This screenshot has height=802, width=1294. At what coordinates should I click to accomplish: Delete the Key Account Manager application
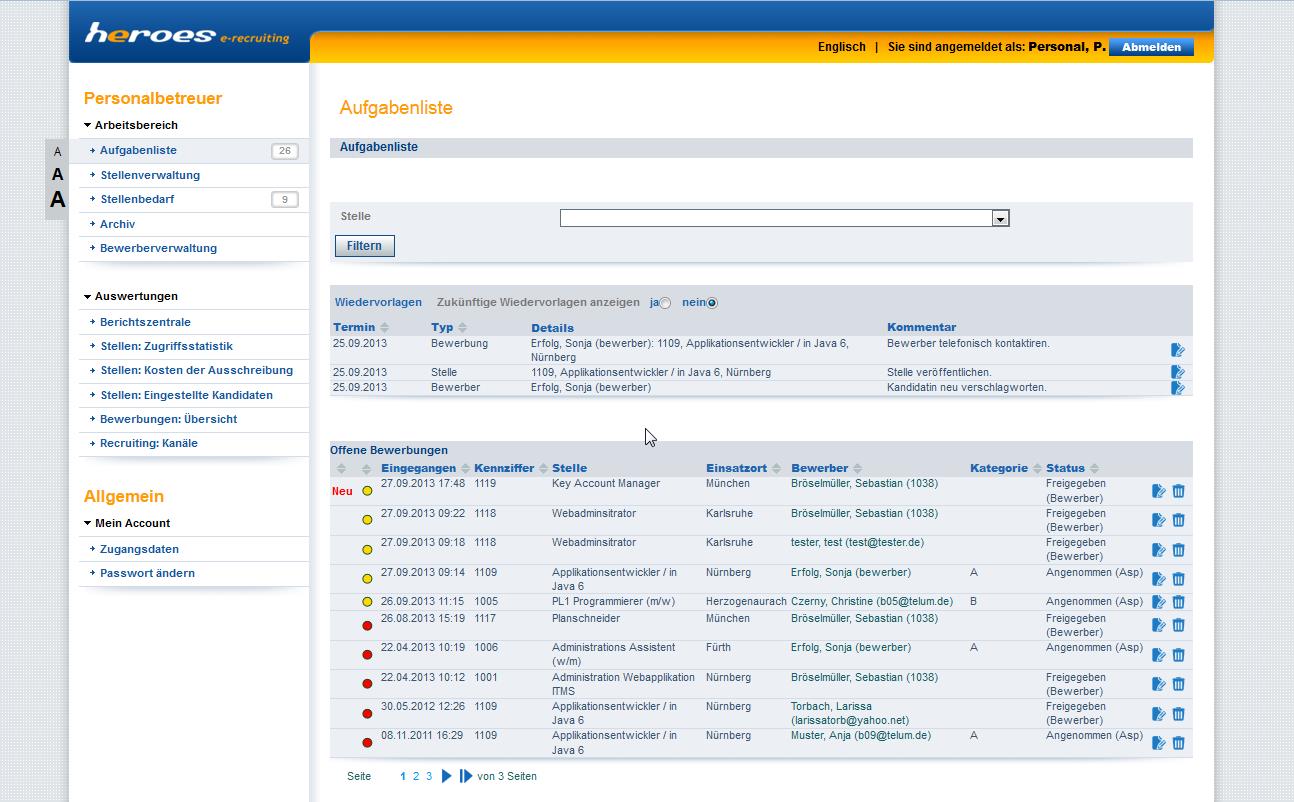1178,491
